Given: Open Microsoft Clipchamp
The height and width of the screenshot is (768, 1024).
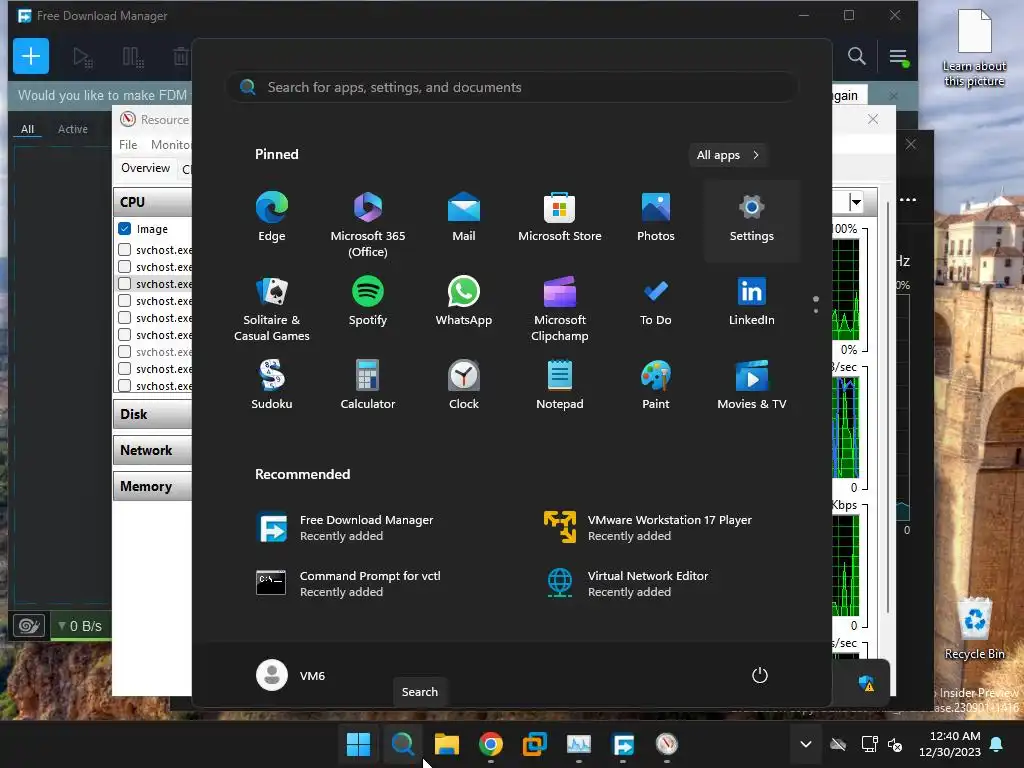Looking at the screenshot, I should [x=560, y=308].
